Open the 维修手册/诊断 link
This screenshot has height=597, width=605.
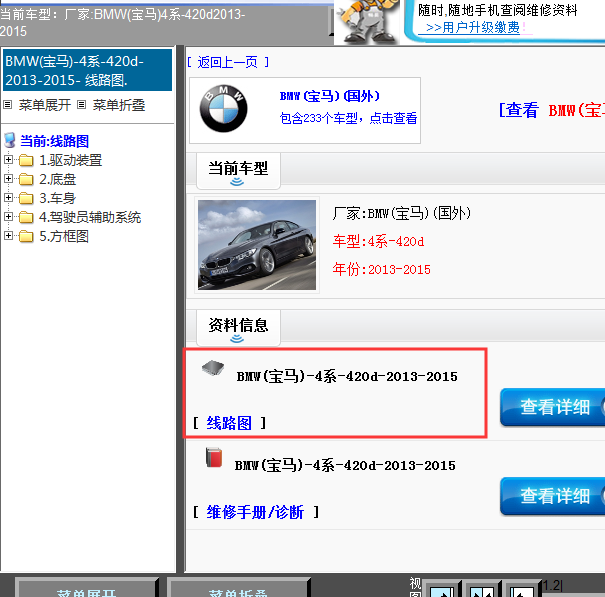[x=255, y=512]
